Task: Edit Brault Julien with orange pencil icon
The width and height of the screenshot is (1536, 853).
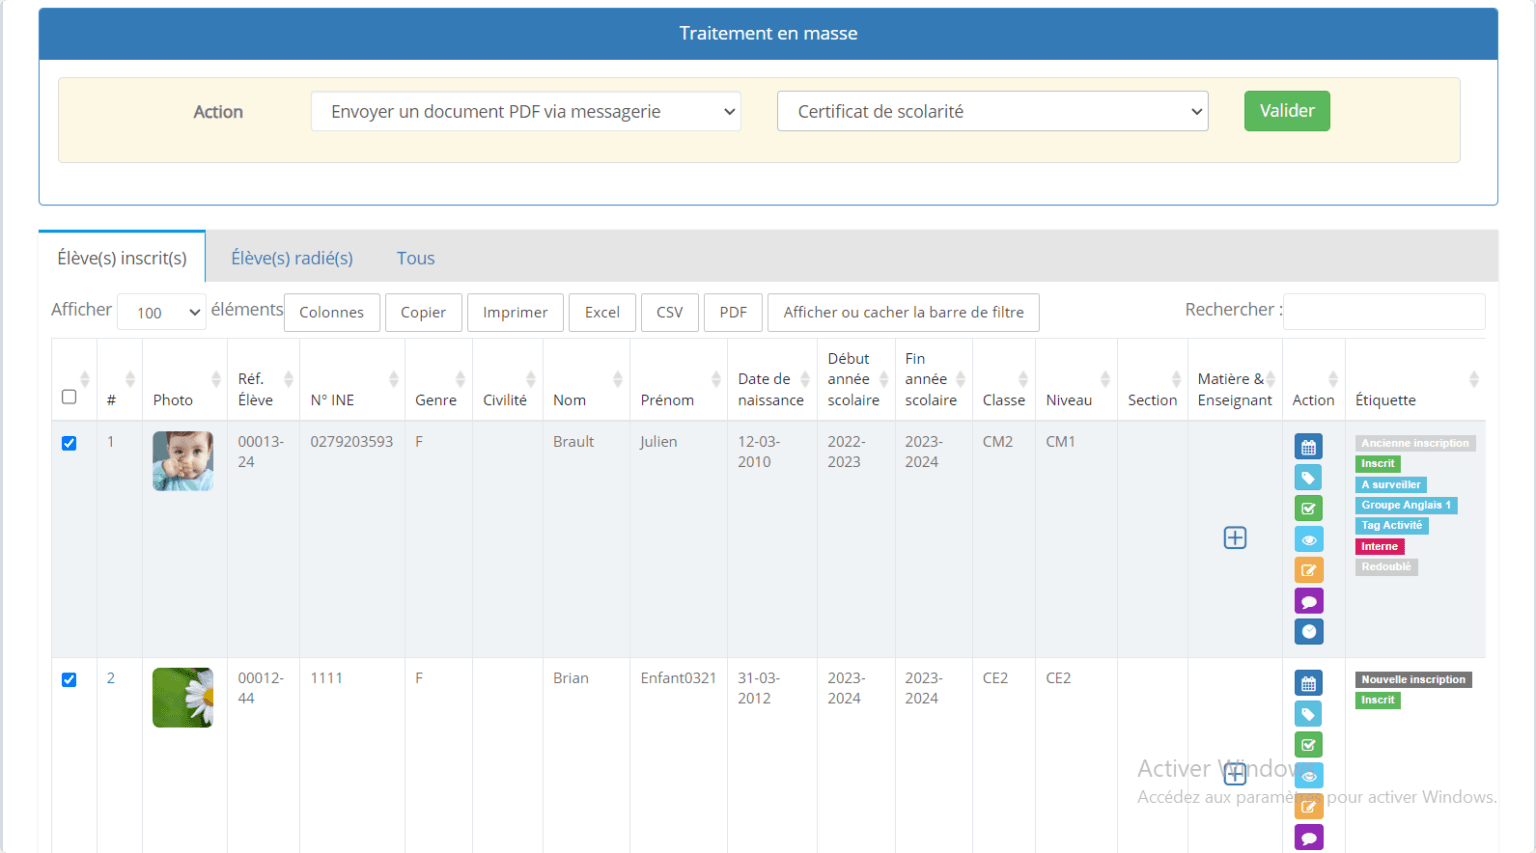Action: [x=1308, y=570]
